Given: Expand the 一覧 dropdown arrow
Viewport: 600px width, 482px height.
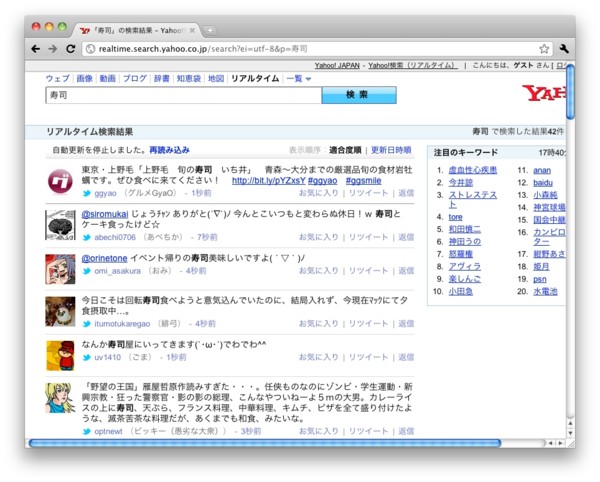Looking at the screenshot, I should pos(308,79).
